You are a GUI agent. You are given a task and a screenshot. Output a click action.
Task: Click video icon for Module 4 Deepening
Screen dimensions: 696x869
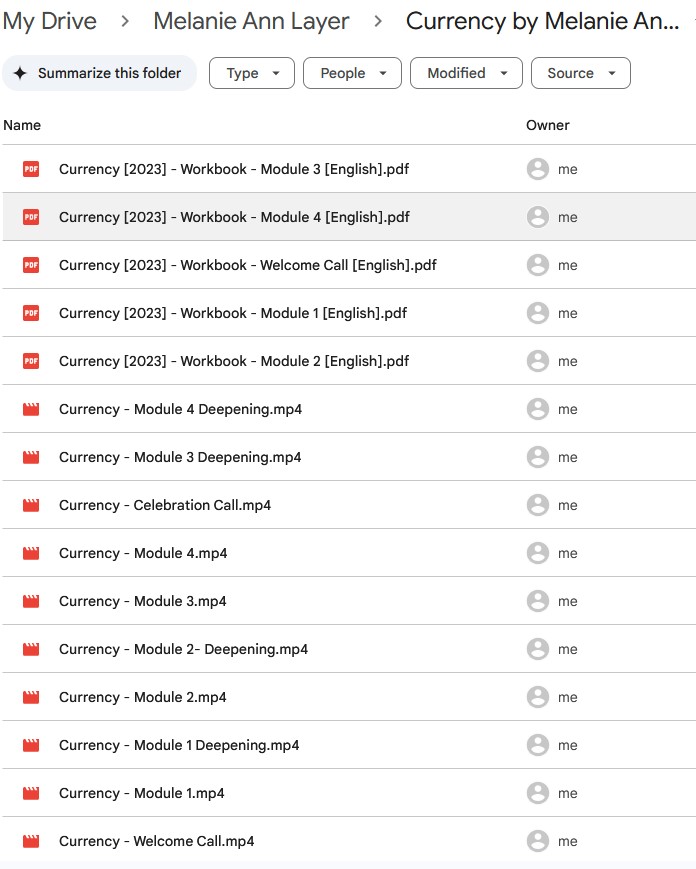click(31, 409)
